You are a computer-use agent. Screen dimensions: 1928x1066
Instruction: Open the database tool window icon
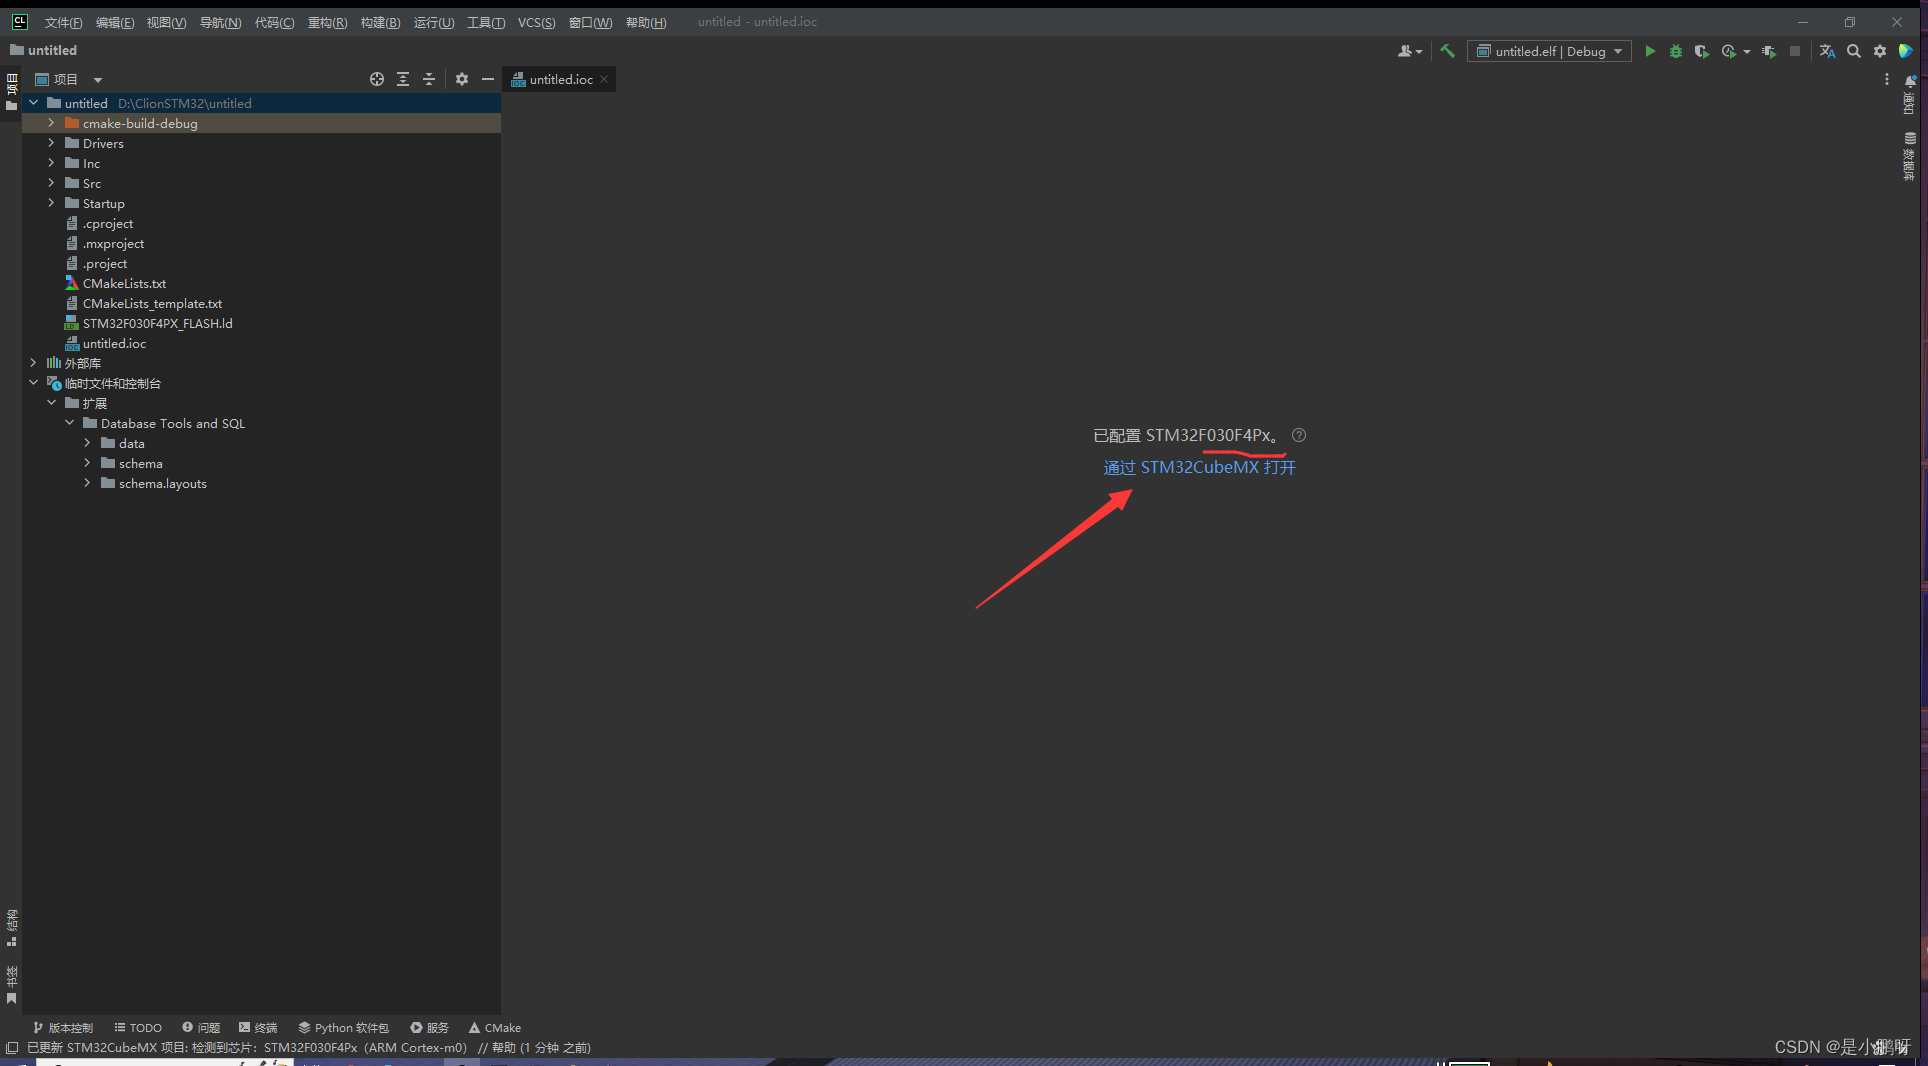pos(1910,156)
